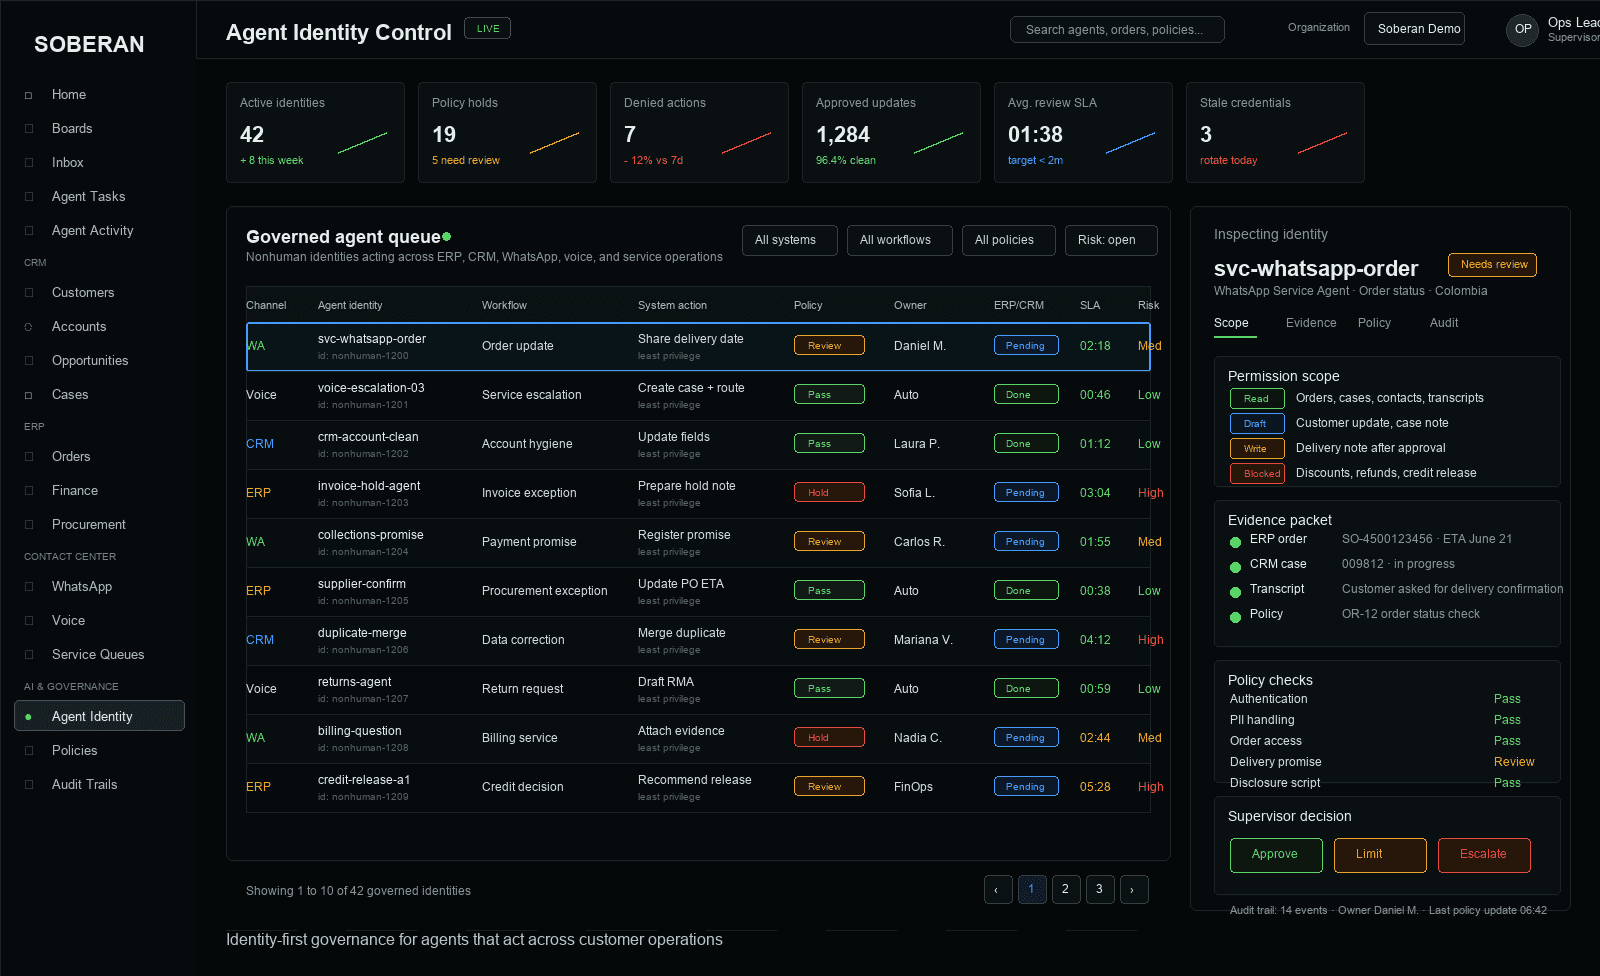
Task: Click the Needs review badge
Action: (1493, 265)
